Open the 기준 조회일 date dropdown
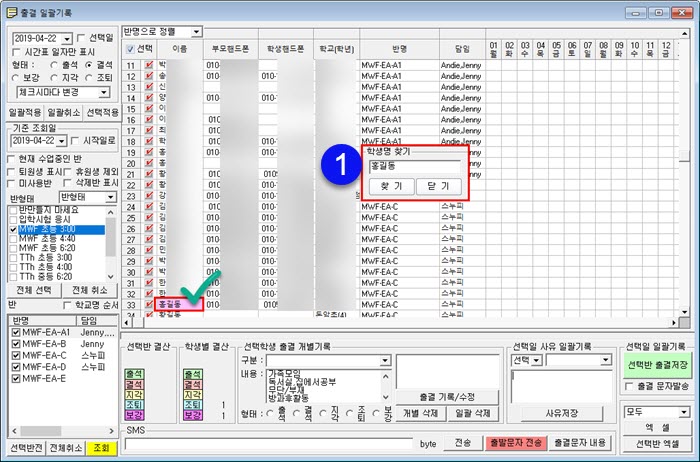The image size is (700, 462). click(62, 141)
